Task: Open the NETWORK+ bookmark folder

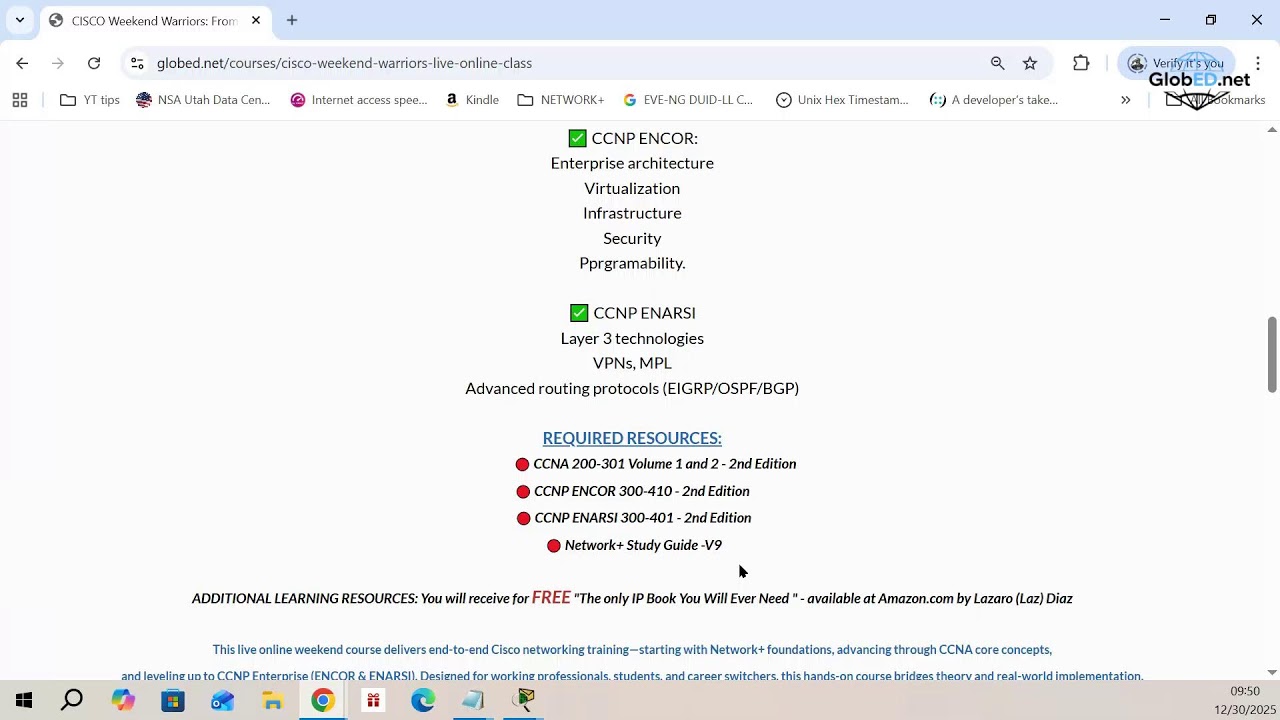Action: point(561,100)
